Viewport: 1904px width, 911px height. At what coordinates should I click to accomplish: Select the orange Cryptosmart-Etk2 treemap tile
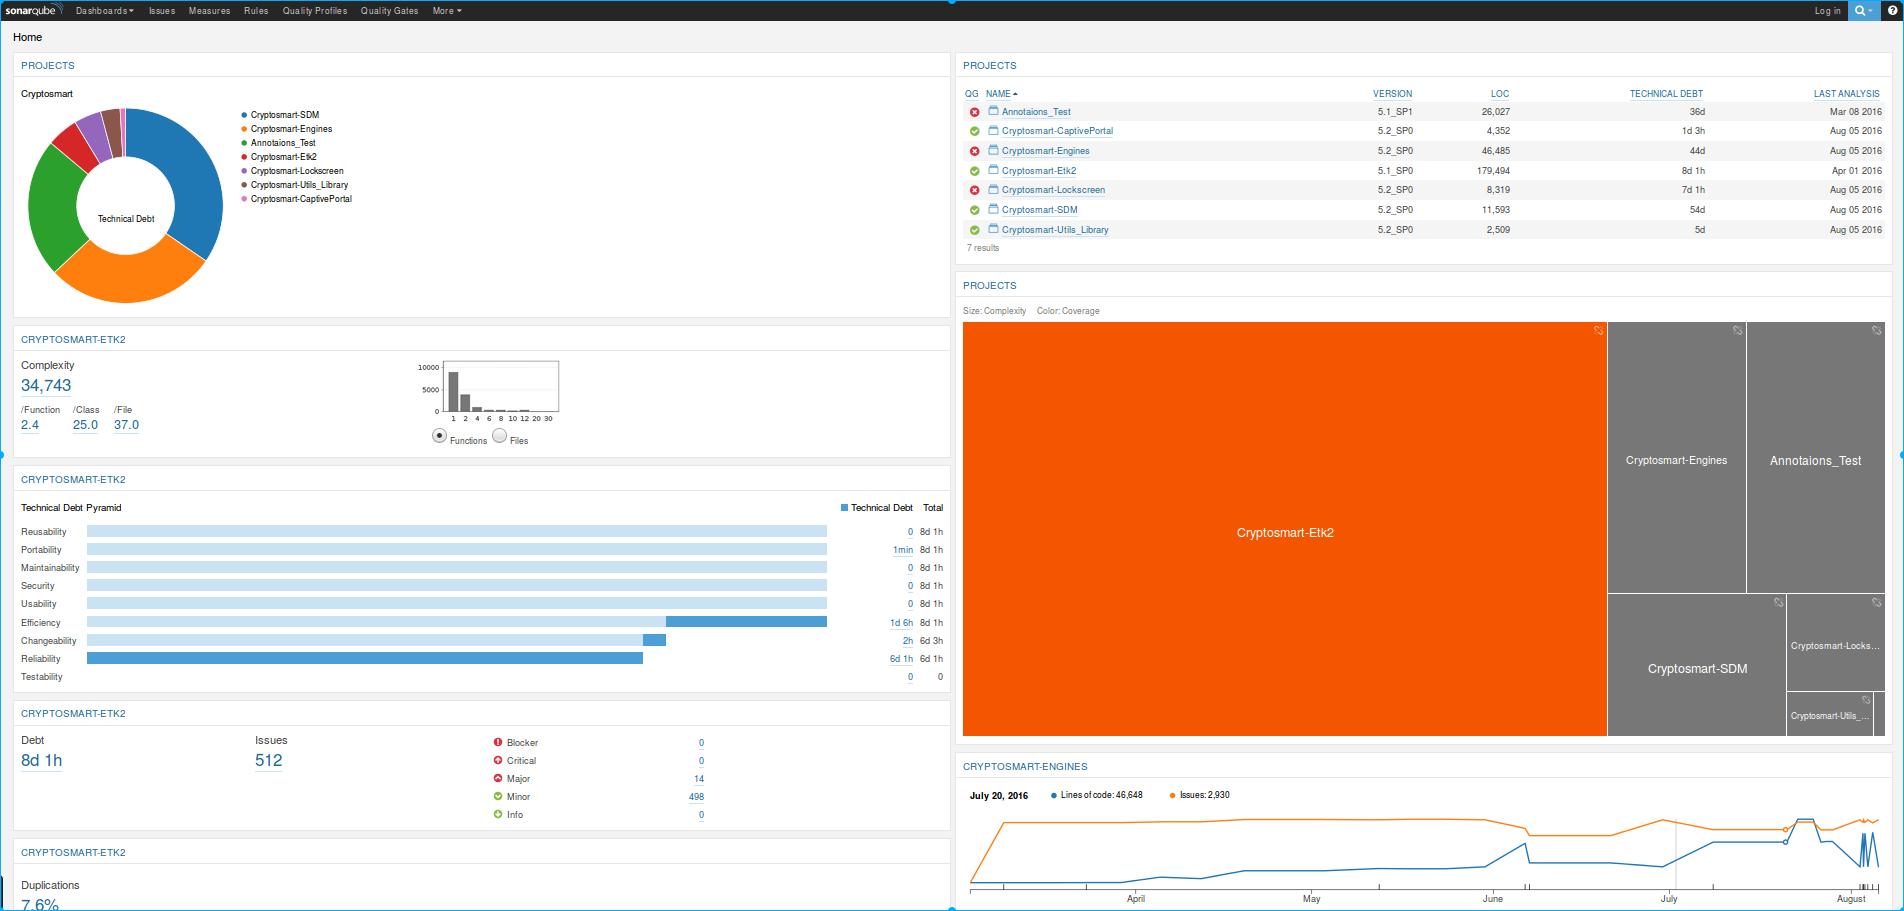(1285, 529)
